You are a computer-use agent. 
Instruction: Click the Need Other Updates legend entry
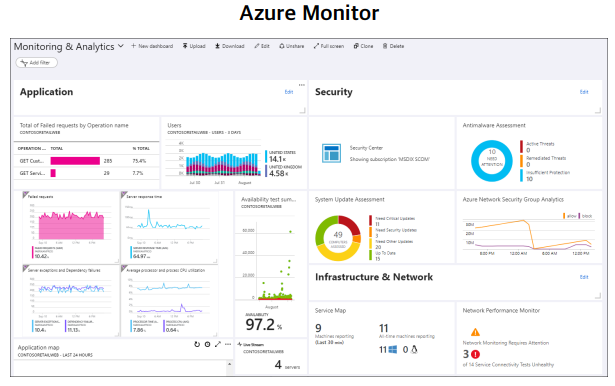pyautogui.click(x=391, y=244)
